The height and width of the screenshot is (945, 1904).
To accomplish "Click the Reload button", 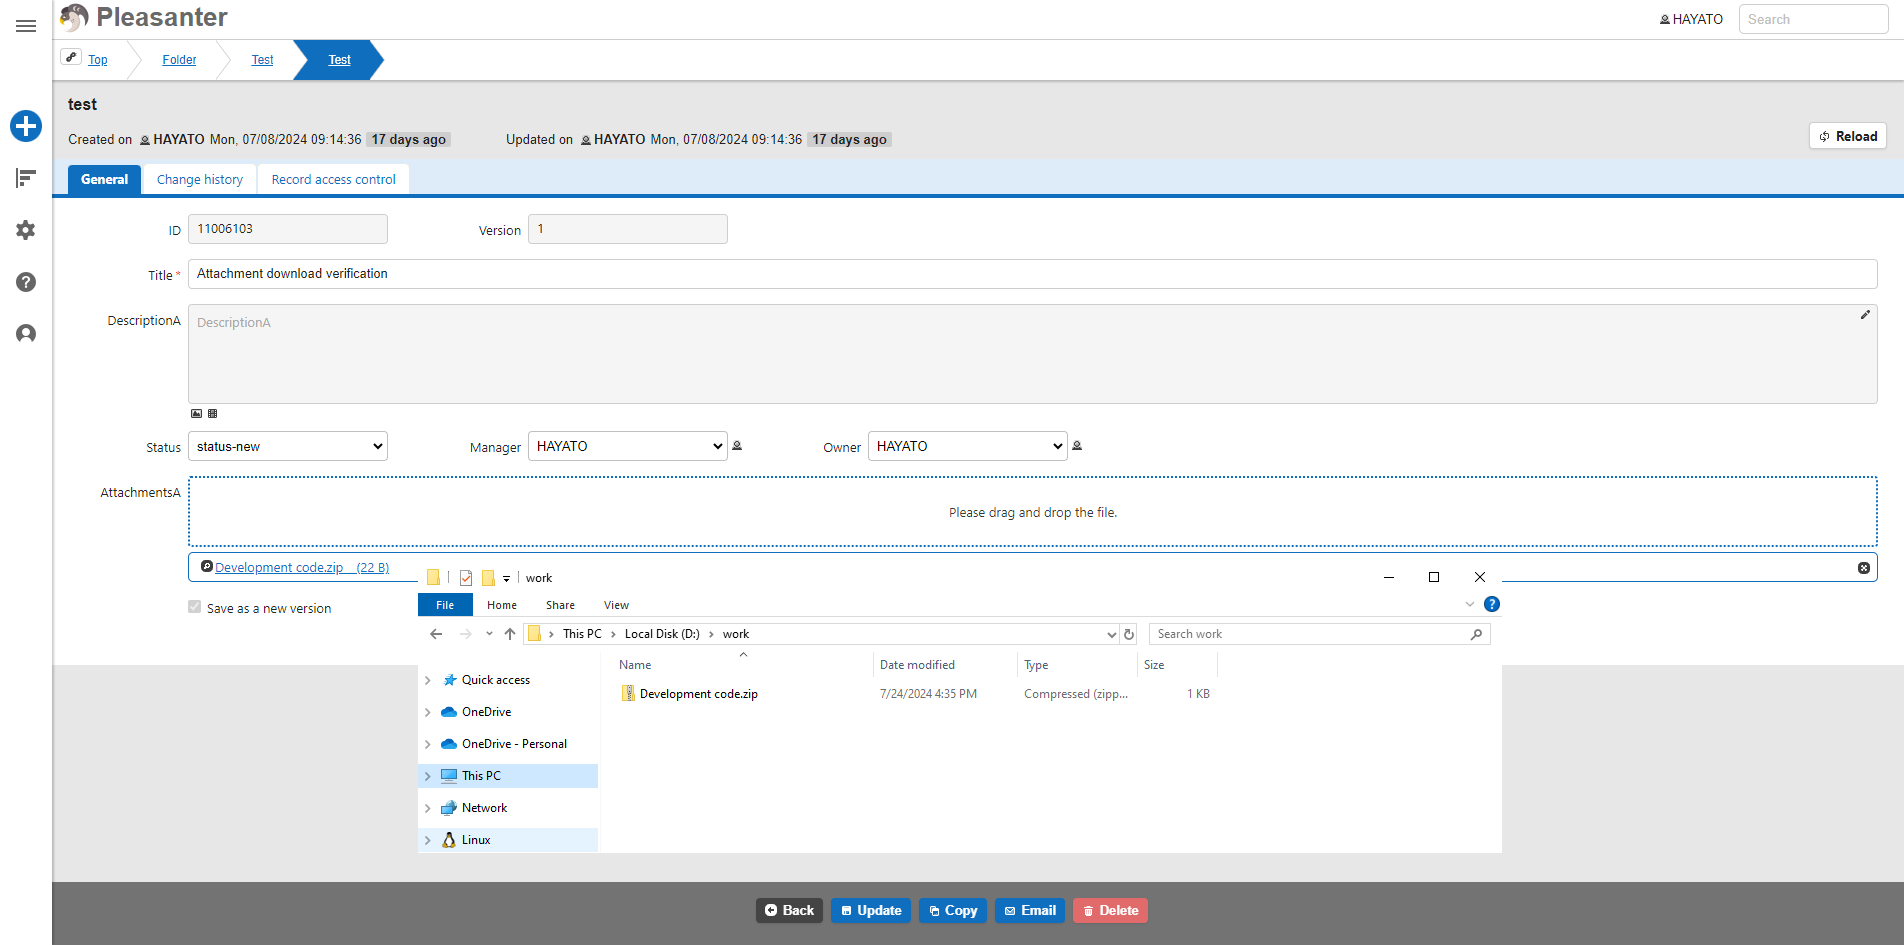I will (x=1848, y=136).
